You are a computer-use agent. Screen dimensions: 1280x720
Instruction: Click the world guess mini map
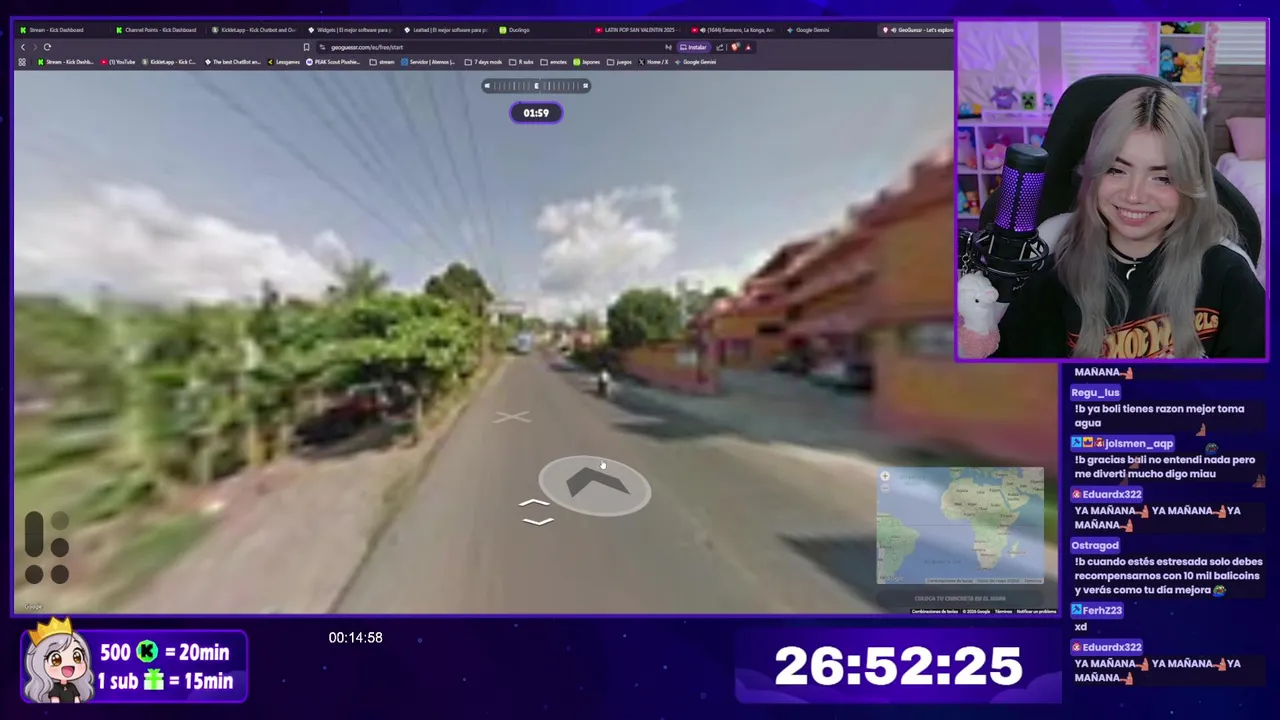(960, 526)
